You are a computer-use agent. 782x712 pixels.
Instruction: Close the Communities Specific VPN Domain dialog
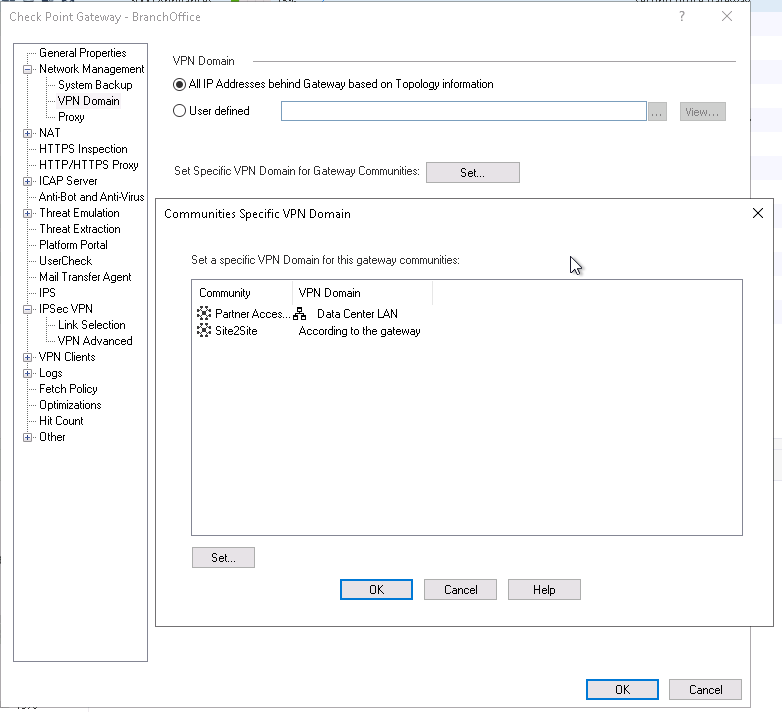pyautogui.click(x=758, y=213)
